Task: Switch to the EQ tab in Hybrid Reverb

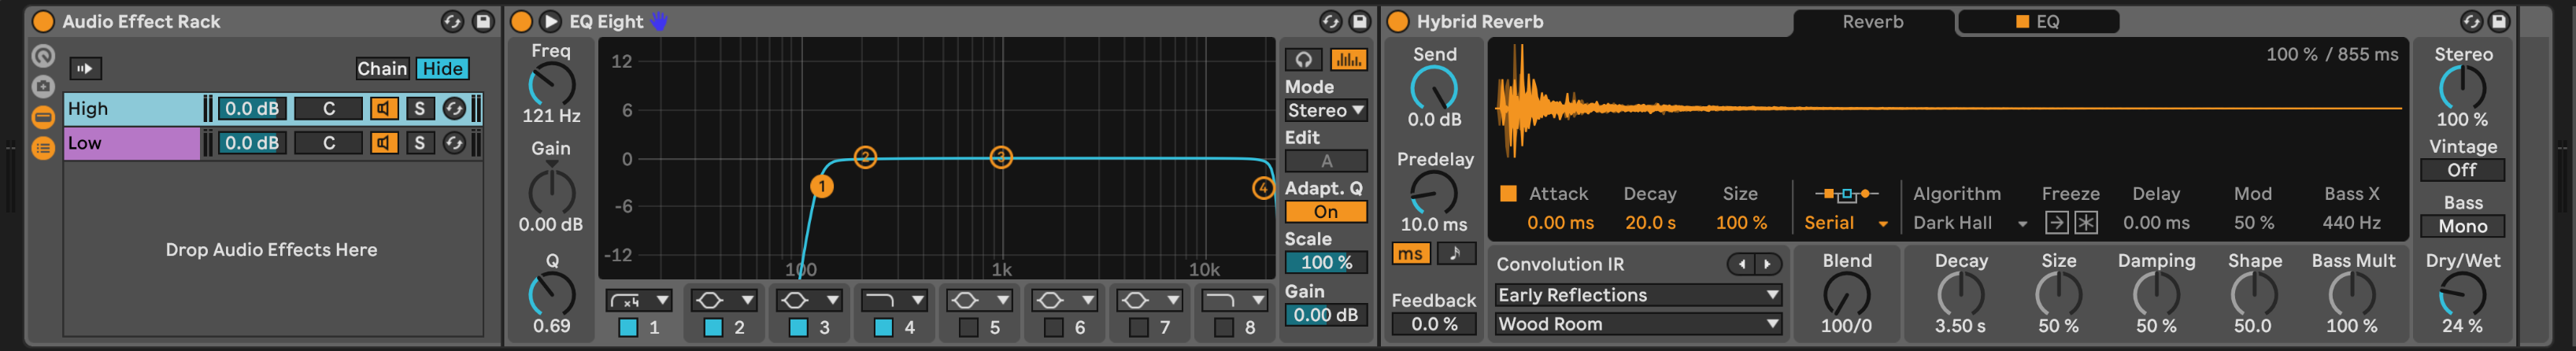Action: [2037, 21]
